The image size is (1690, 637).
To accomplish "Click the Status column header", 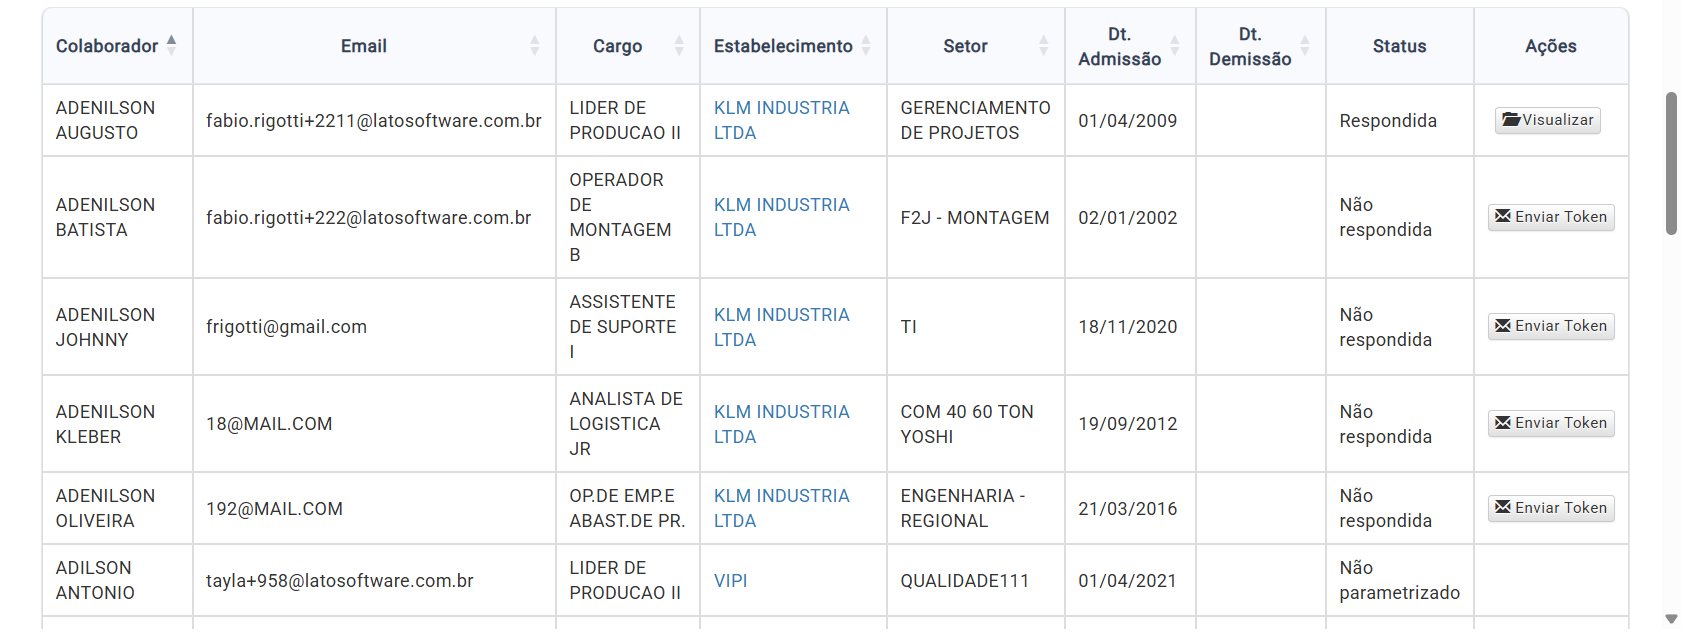I will [x=1399, y=46].
